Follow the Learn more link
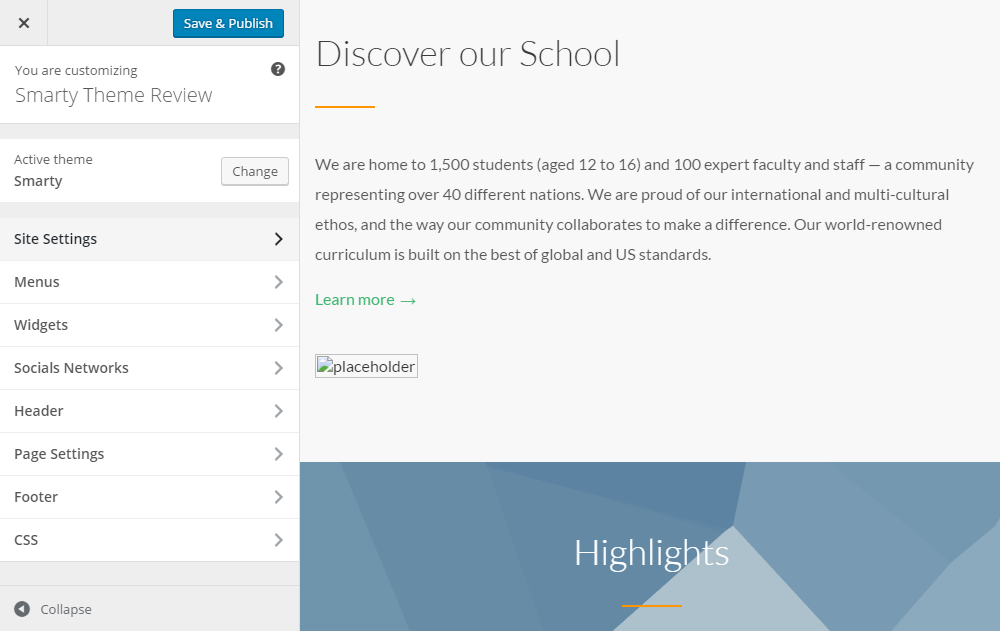This screenshot has width=1000, height=631. pos(365,300)
